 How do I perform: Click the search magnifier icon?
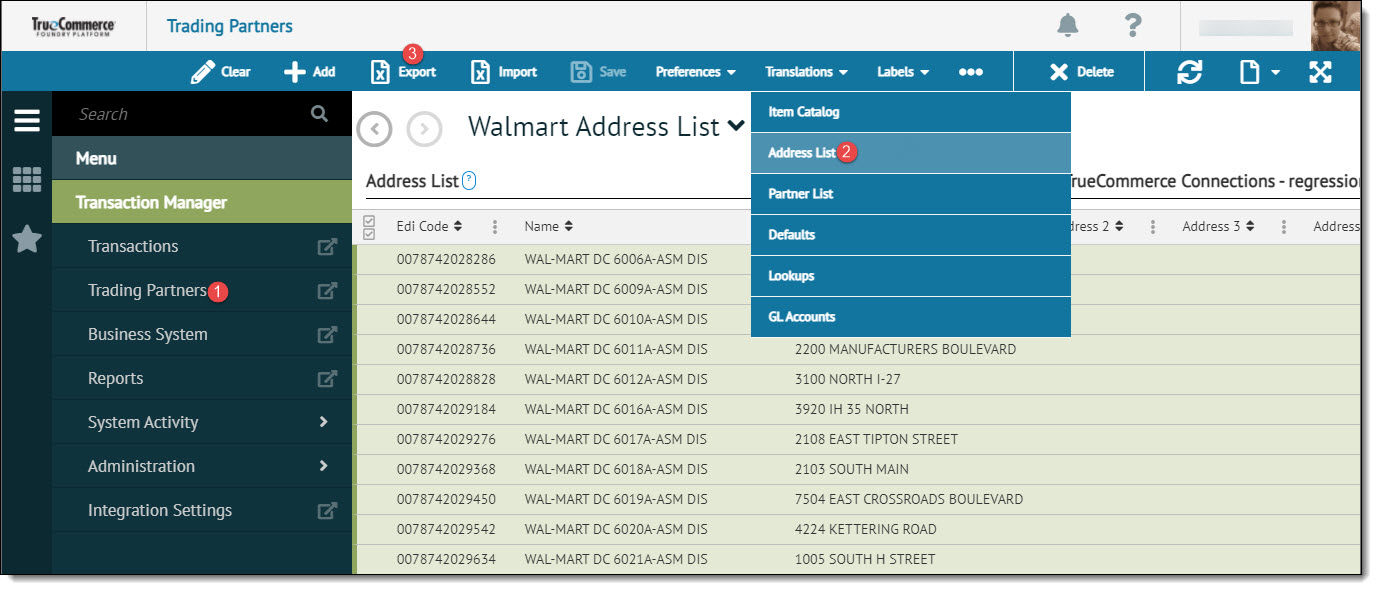[x=319, y=114]
